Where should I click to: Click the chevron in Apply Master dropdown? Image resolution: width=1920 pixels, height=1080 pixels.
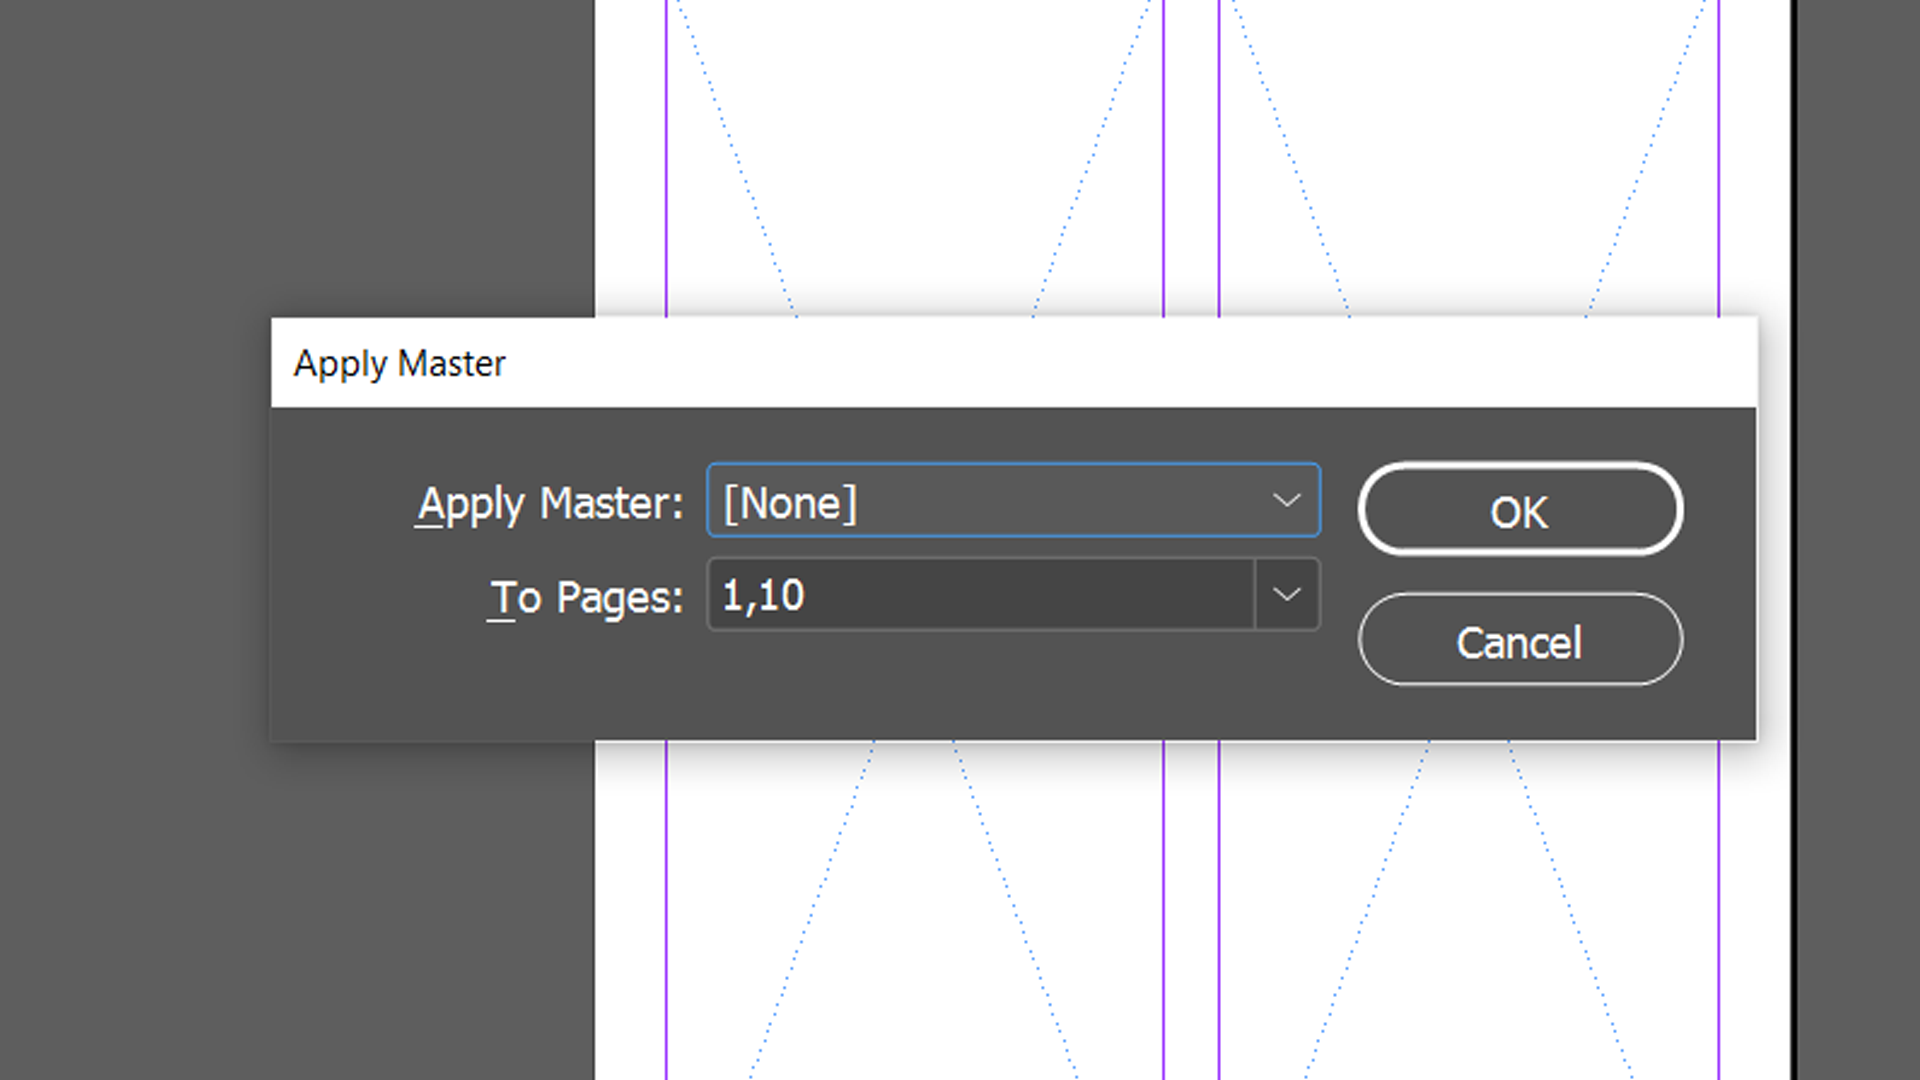[1286, 500]
